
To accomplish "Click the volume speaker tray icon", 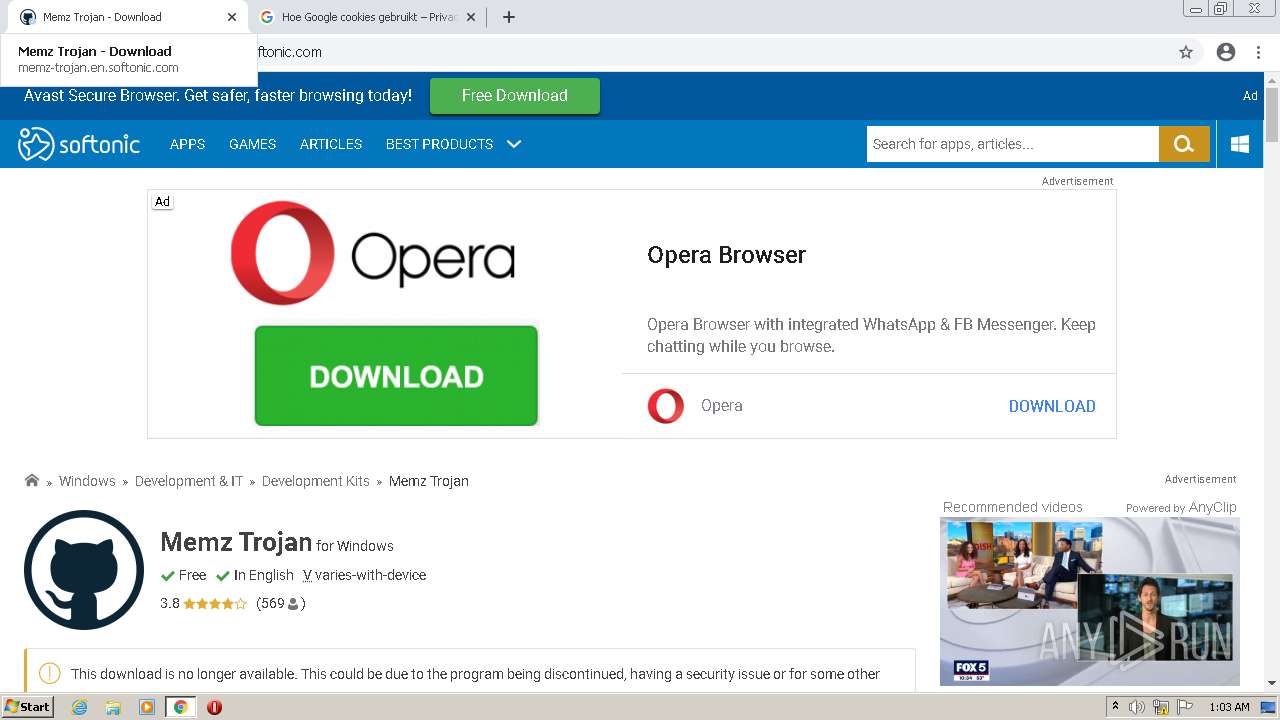I will (1137, 707).
